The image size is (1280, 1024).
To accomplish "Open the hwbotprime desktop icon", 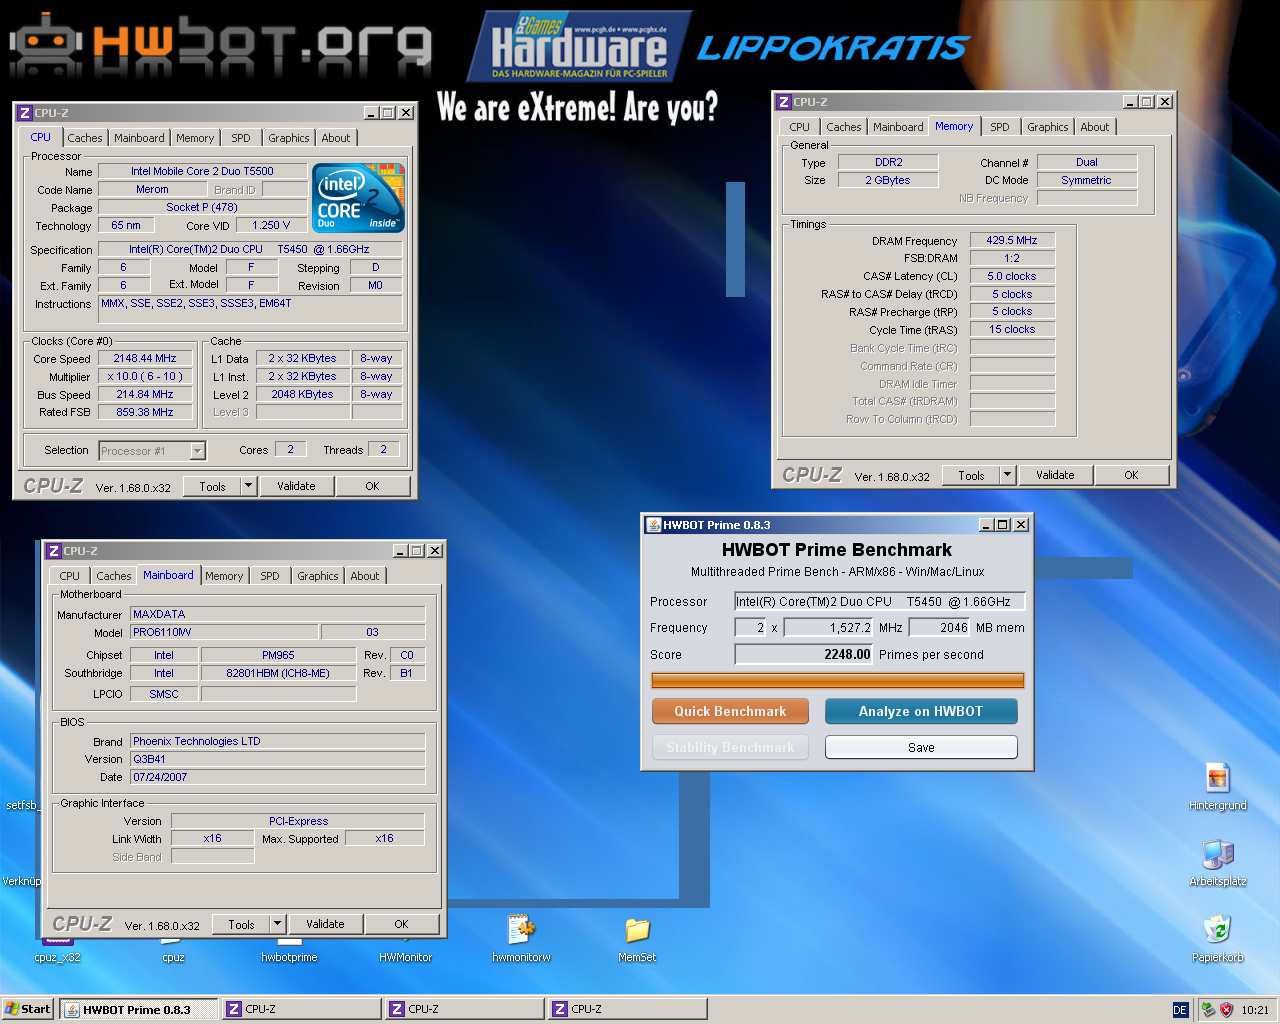I will [289, 950].
